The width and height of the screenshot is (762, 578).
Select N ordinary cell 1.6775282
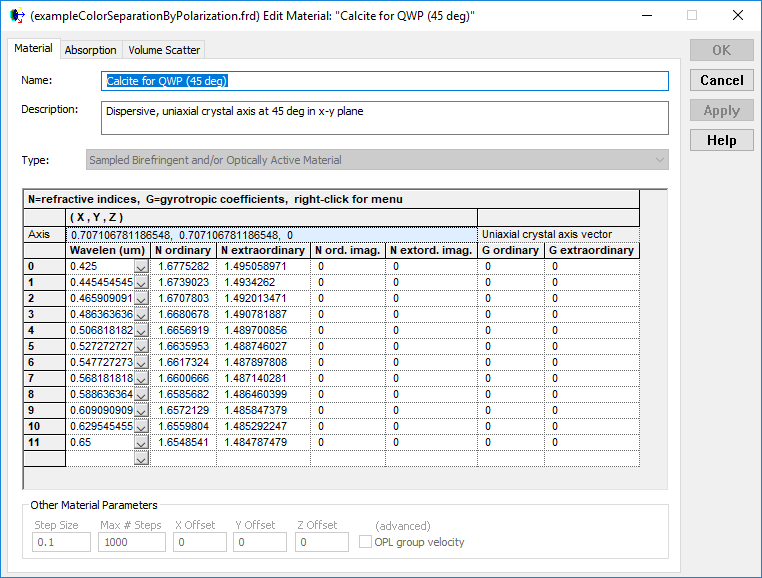click(x=184, y=266)
